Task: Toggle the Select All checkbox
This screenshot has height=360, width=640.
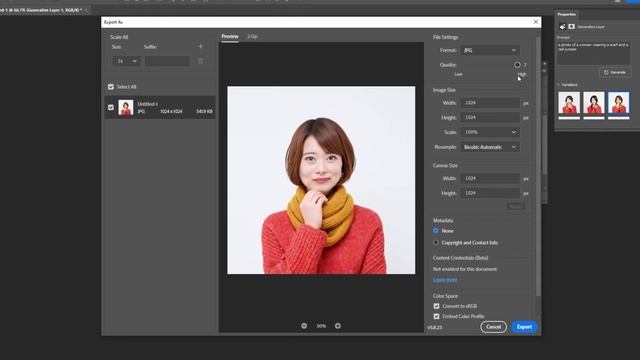Action: tap(111, 87)
